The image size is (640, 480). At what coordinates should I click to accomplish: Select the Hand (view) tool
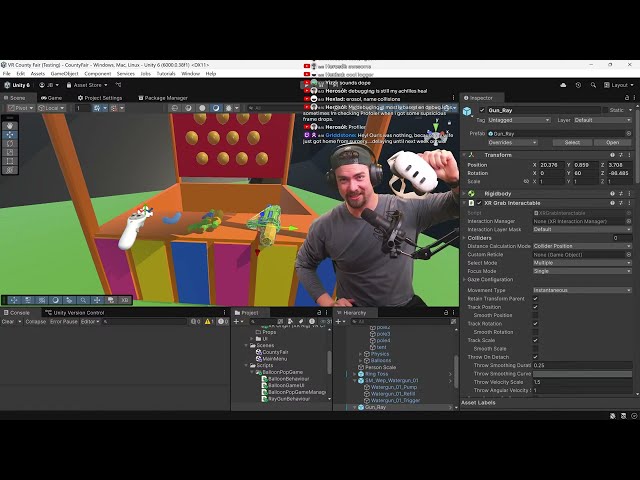pyautogui.click(x=10, y=126)
